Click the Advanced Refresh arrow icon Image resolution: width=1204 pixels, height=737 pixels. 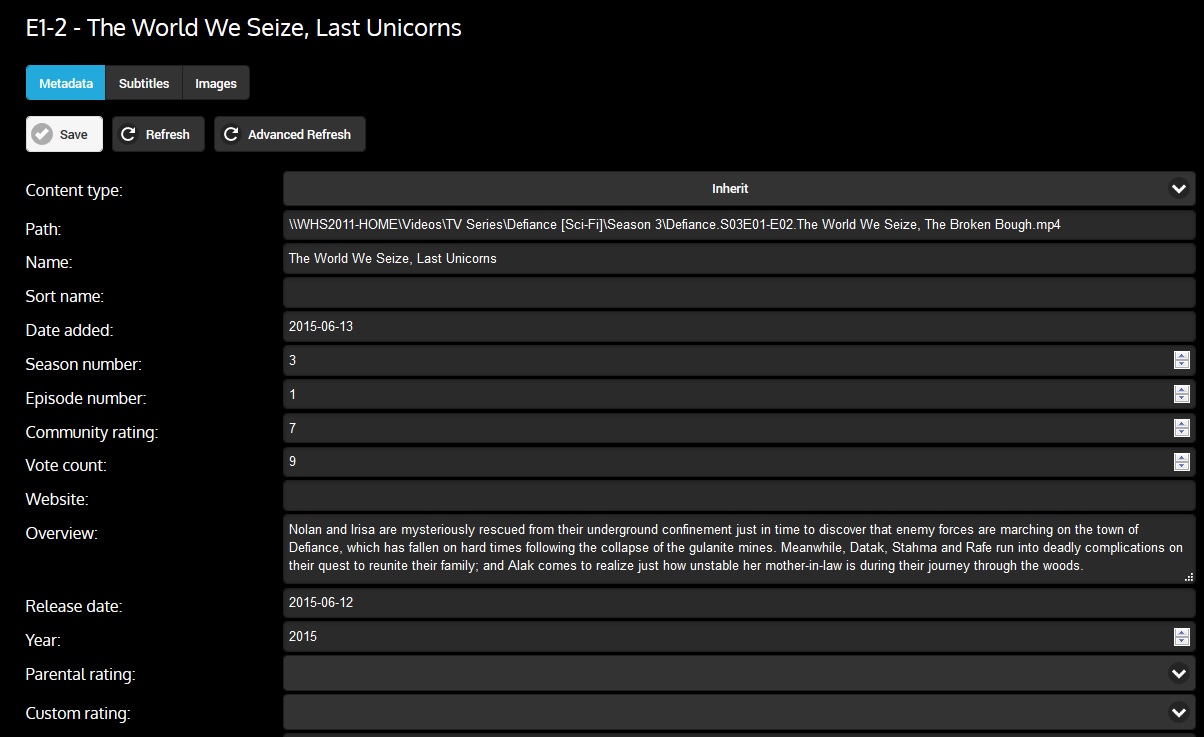pyautogui.click(x=231, y=134)
